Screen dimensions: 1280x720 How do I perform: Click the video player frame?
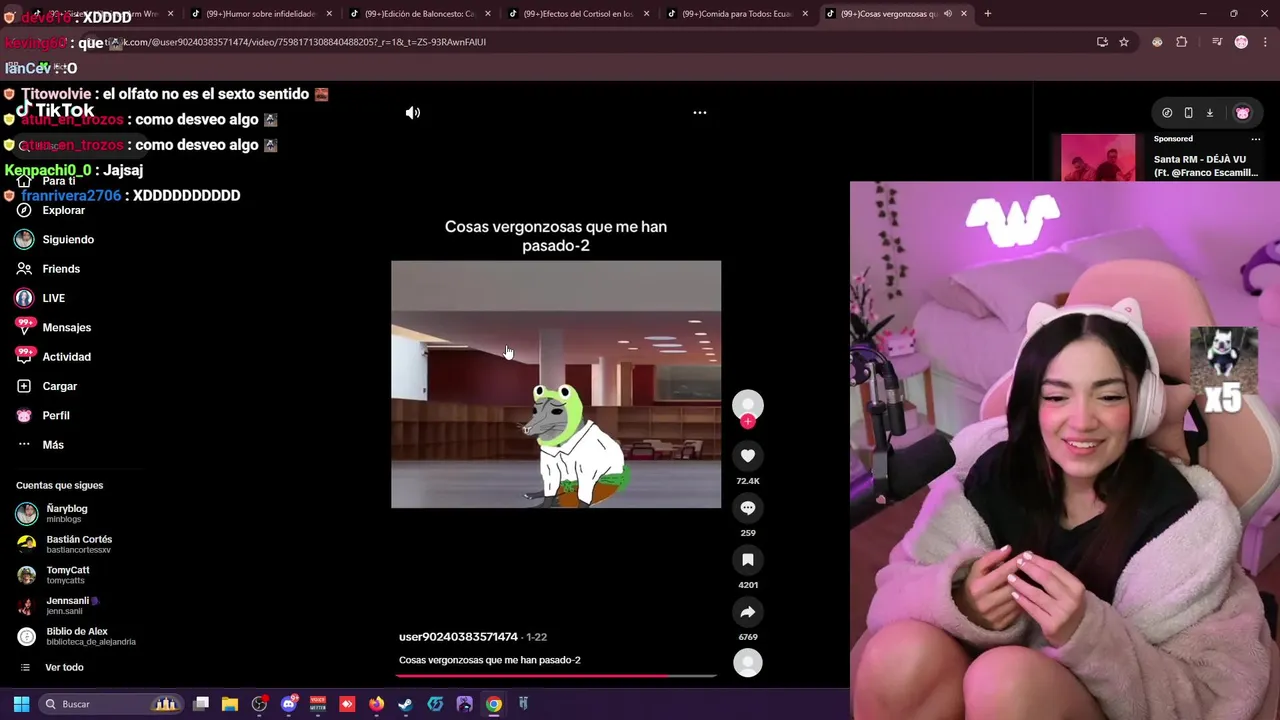coord(556,384)
